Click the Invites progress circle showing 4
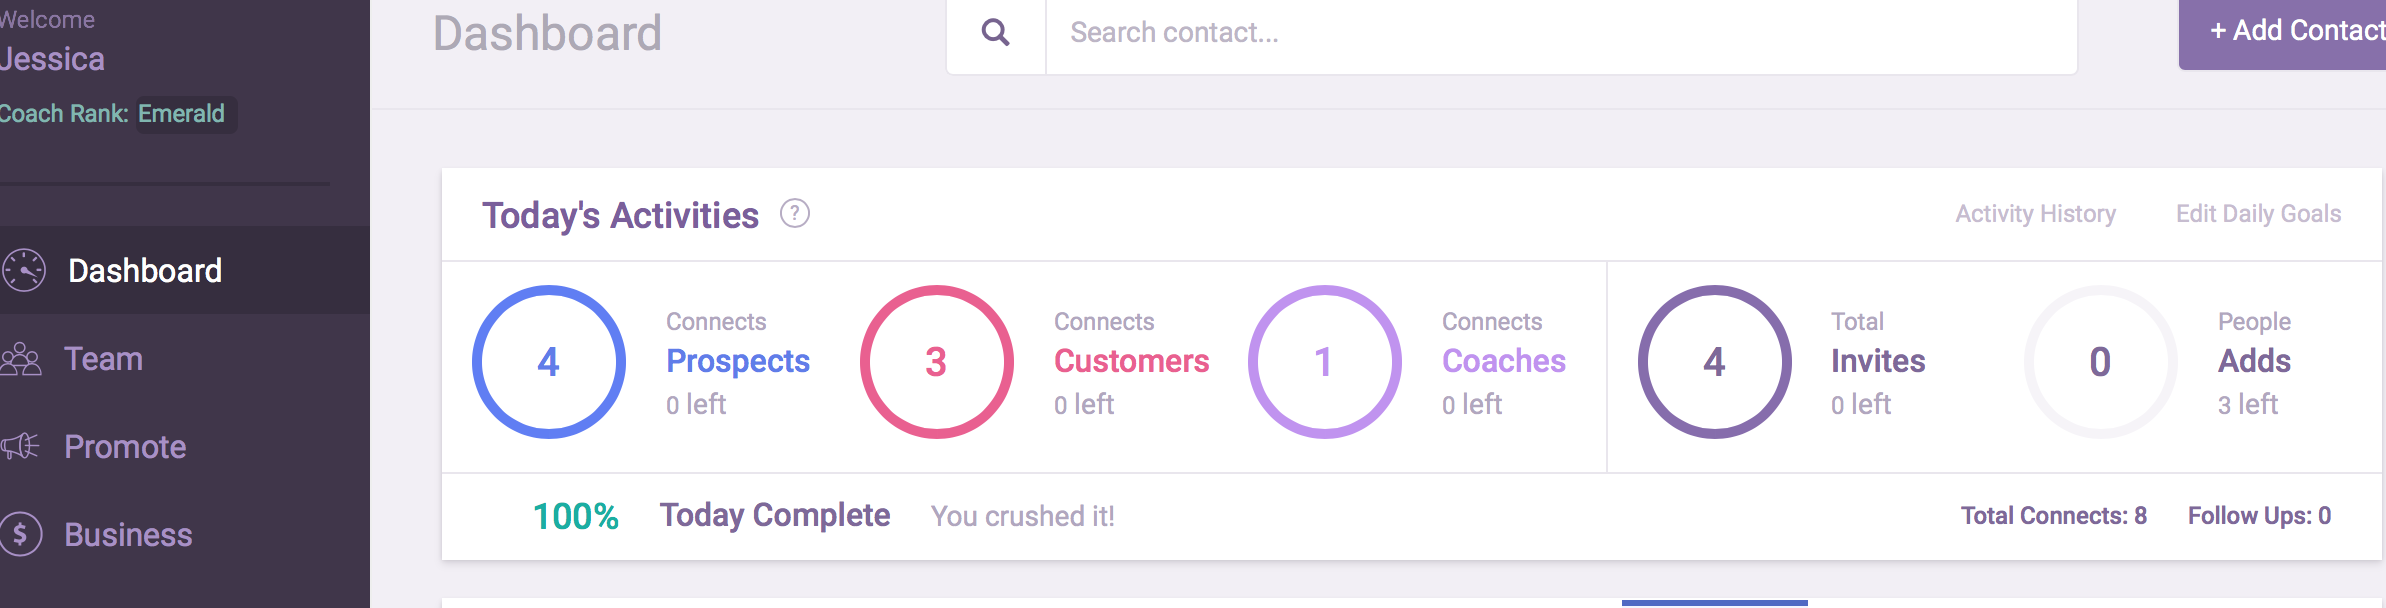This screenshot has width=2386, height=608. click(x=1715, y=362)
